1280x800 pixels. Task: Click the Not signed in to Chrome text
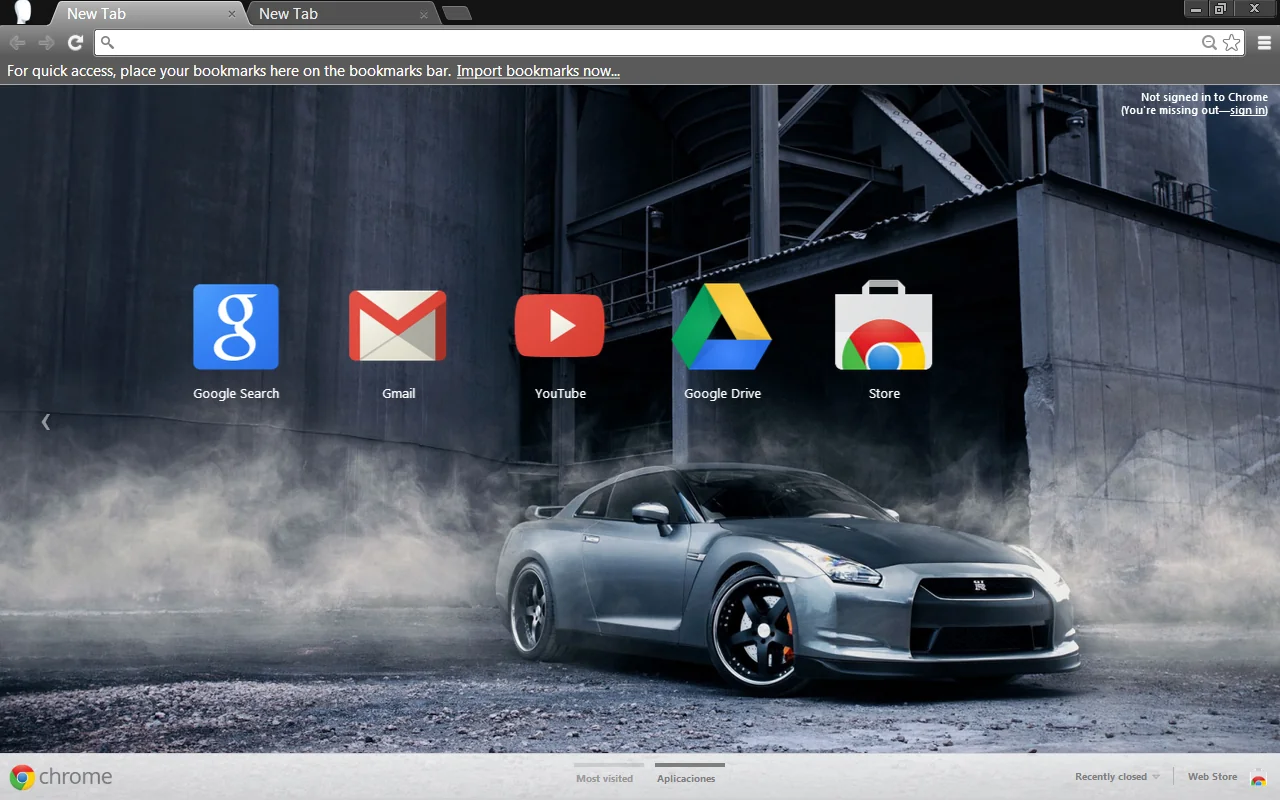pos(1204,98)
